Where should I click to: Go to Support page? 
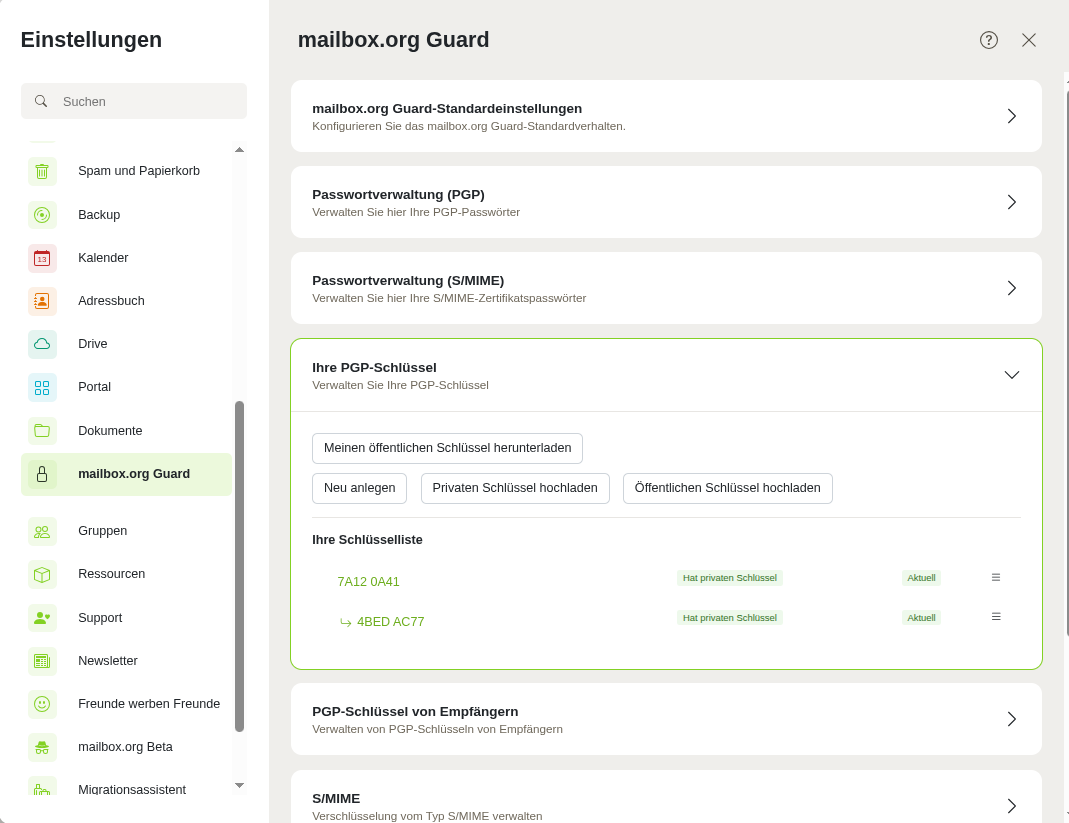point(126,618)
